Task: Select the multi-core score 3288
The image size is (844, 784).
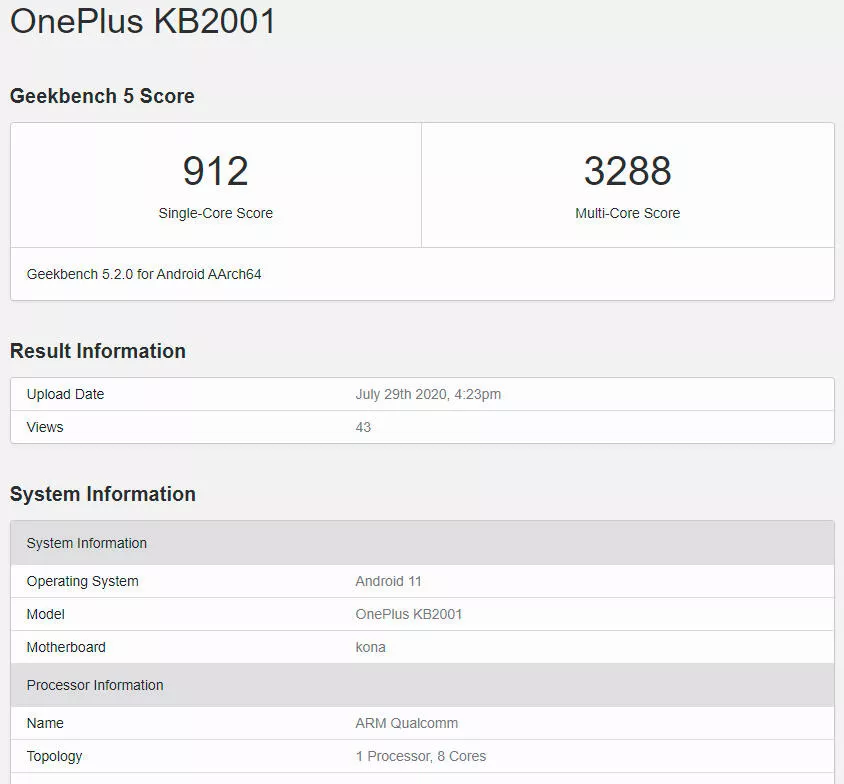Action: click(x=628, y=171)
